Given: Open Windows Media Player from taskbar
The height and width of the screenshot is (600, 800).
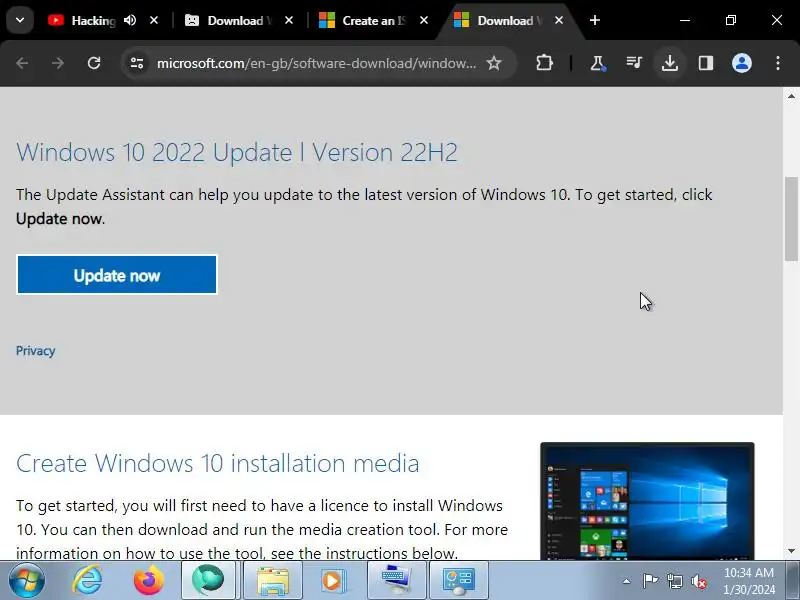Looking at the screenshot, I should 333,581.
